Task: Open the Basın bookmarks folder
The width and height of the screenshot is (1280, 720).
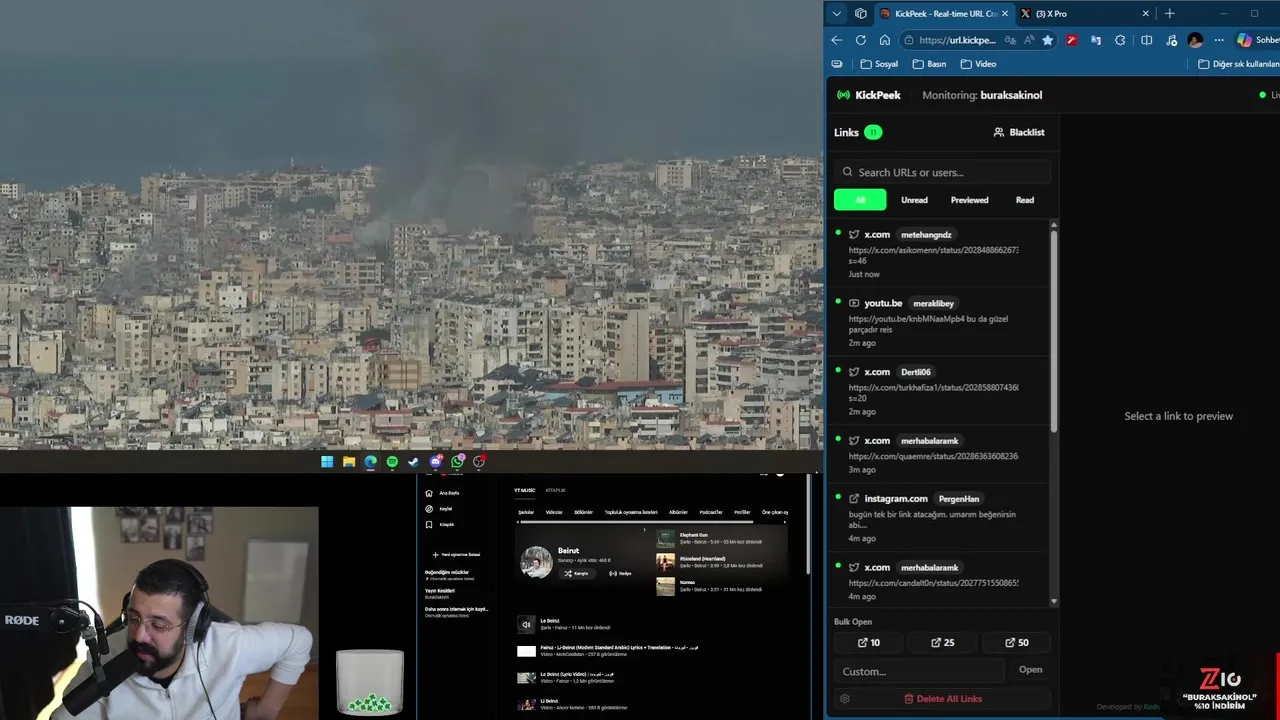Action: click(929, 64)
